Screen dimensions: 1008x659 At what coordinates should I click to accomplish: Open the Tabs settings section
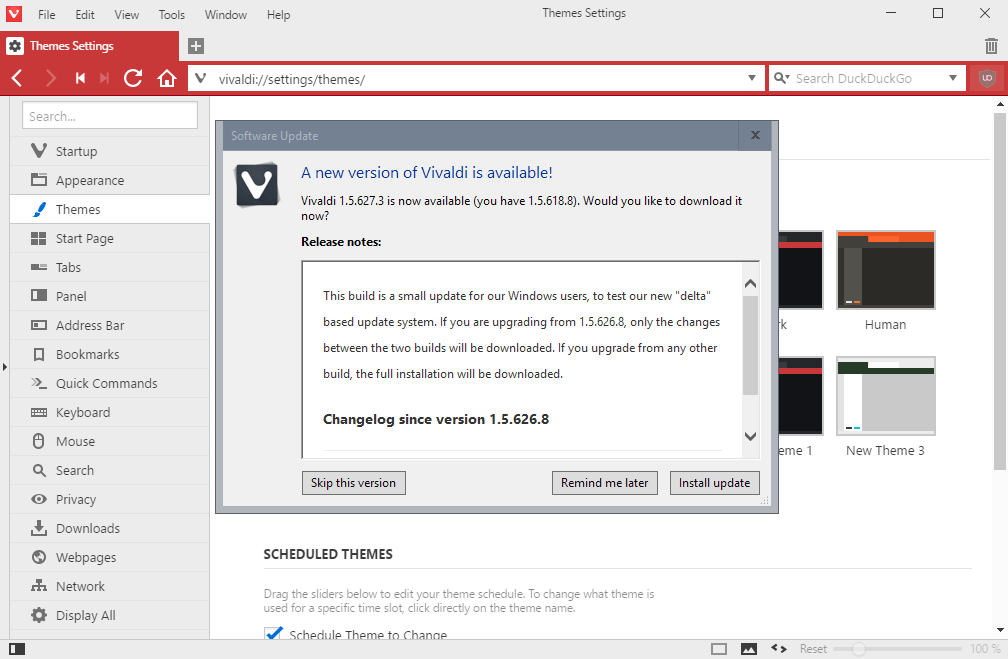pyautogui.click(x=109, y=267)
